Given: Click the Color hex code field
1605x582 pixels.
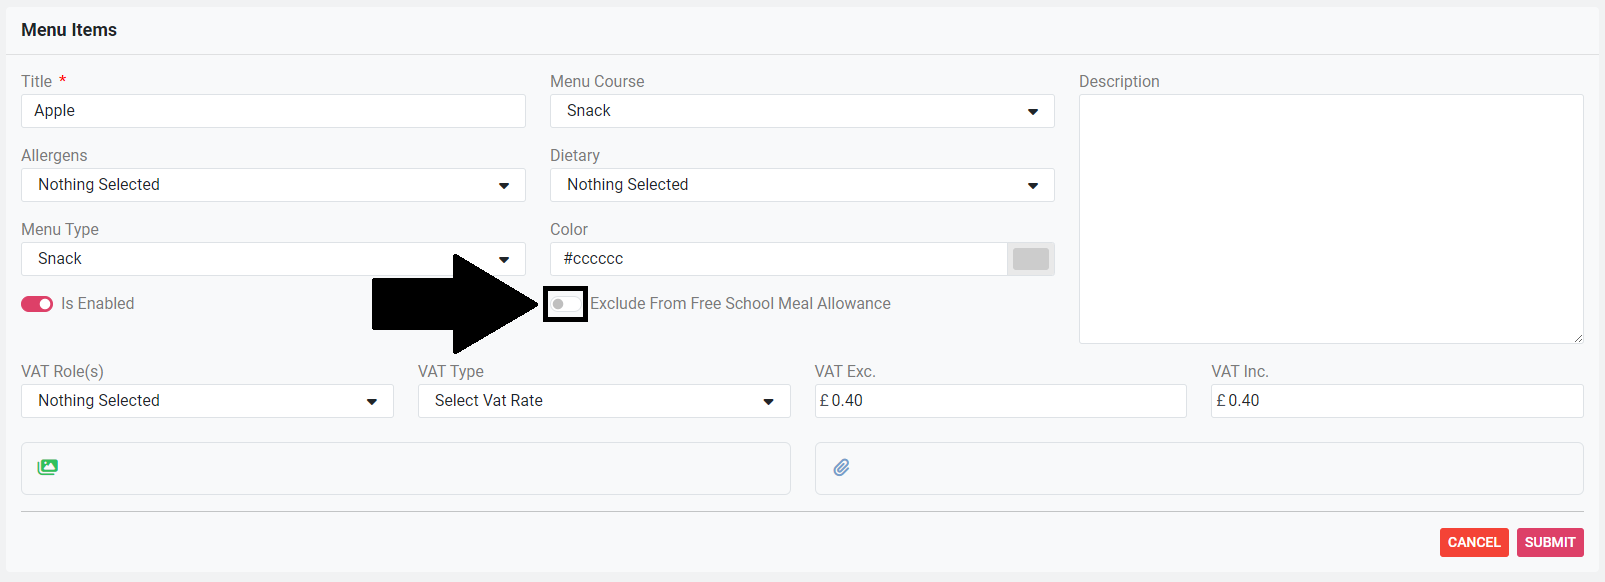Looking at the screenshot, I should pos(778,259).
